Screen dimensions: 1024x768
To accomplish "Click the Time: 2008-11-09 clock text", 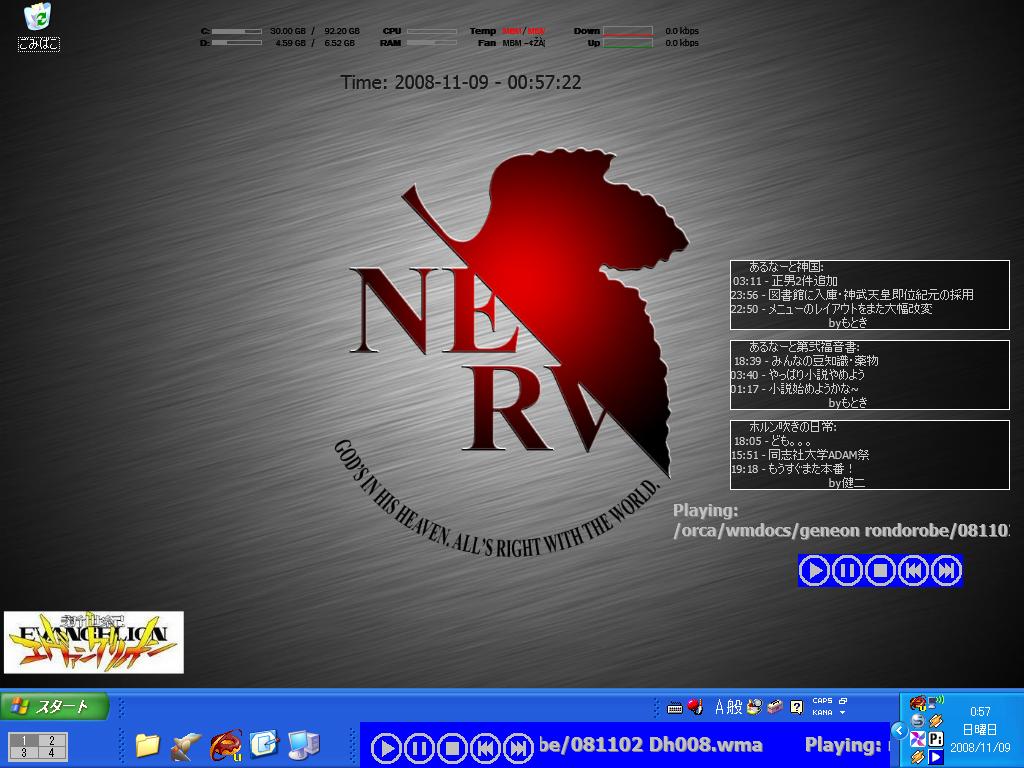I will (460, 82).
